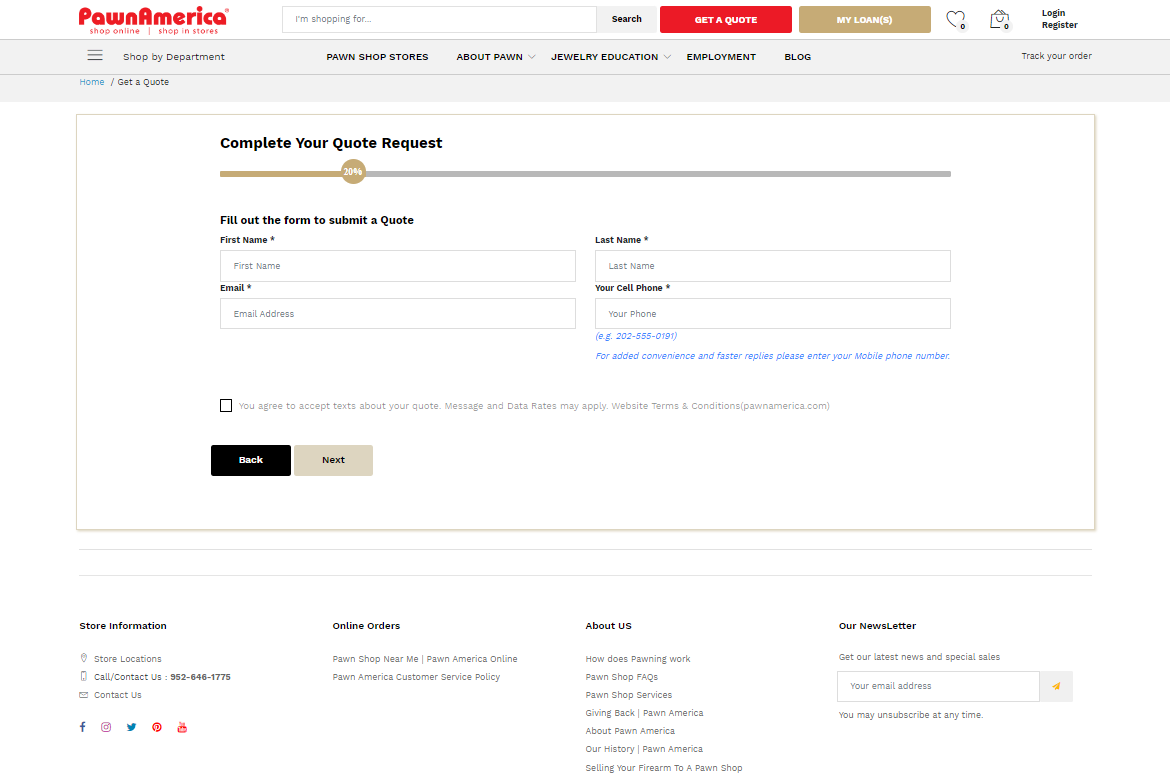This screenshot has height=780, width=1170.
Task: Focus the First Name input field
Action: click(398, 266)
